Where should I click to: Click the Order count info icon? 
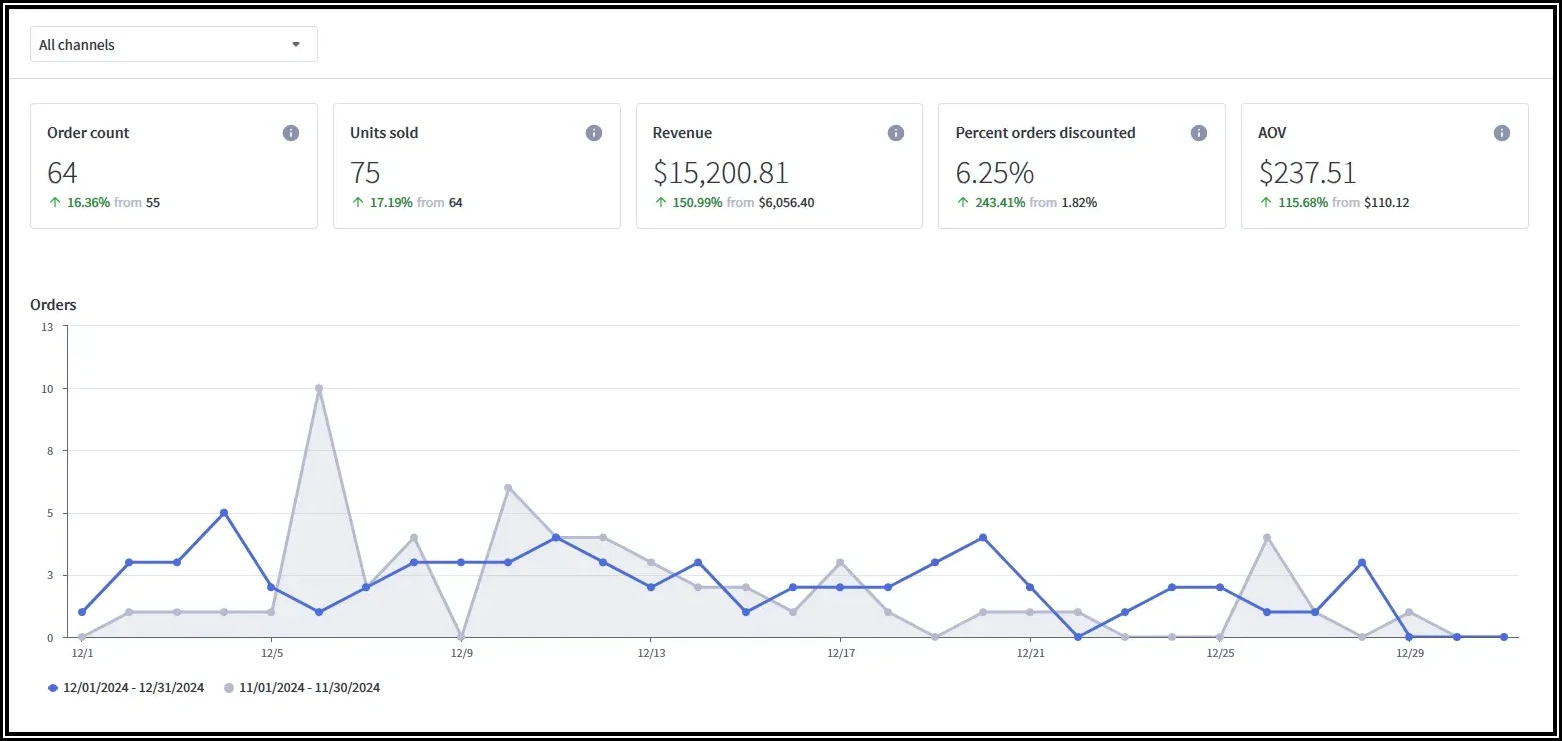291,133
